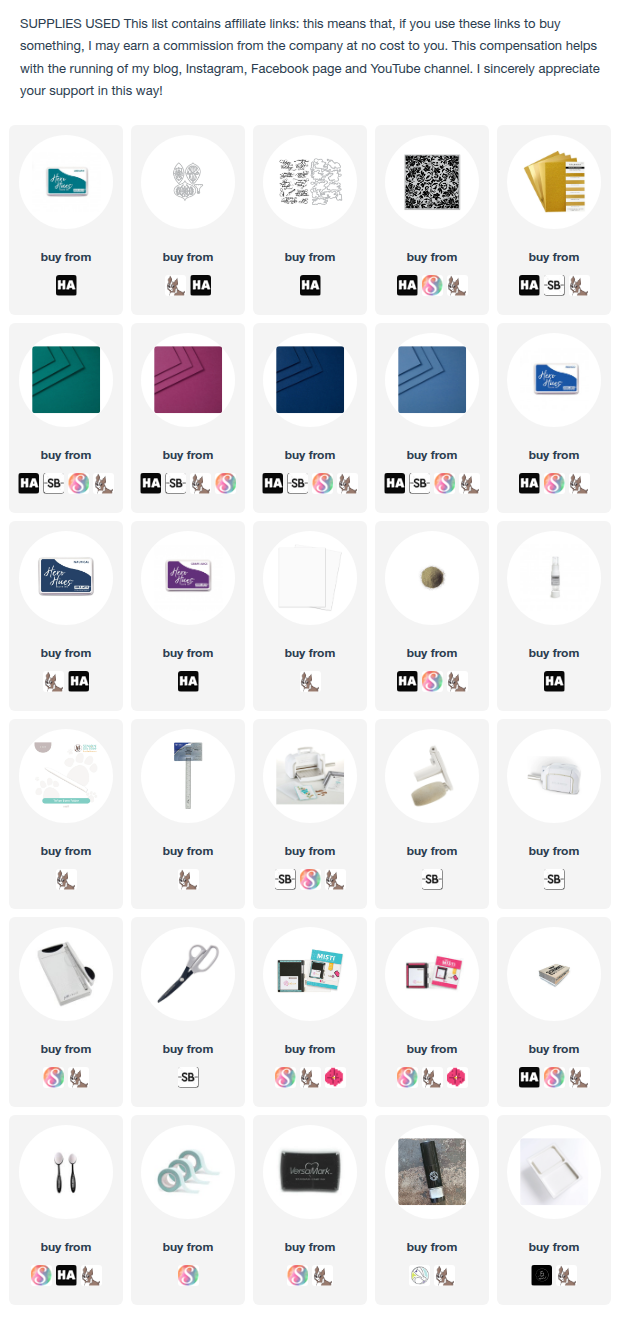
Task: Click the SB icon under the gold foil cardstock
Action: pyautogui.click(x=554, y=285)
